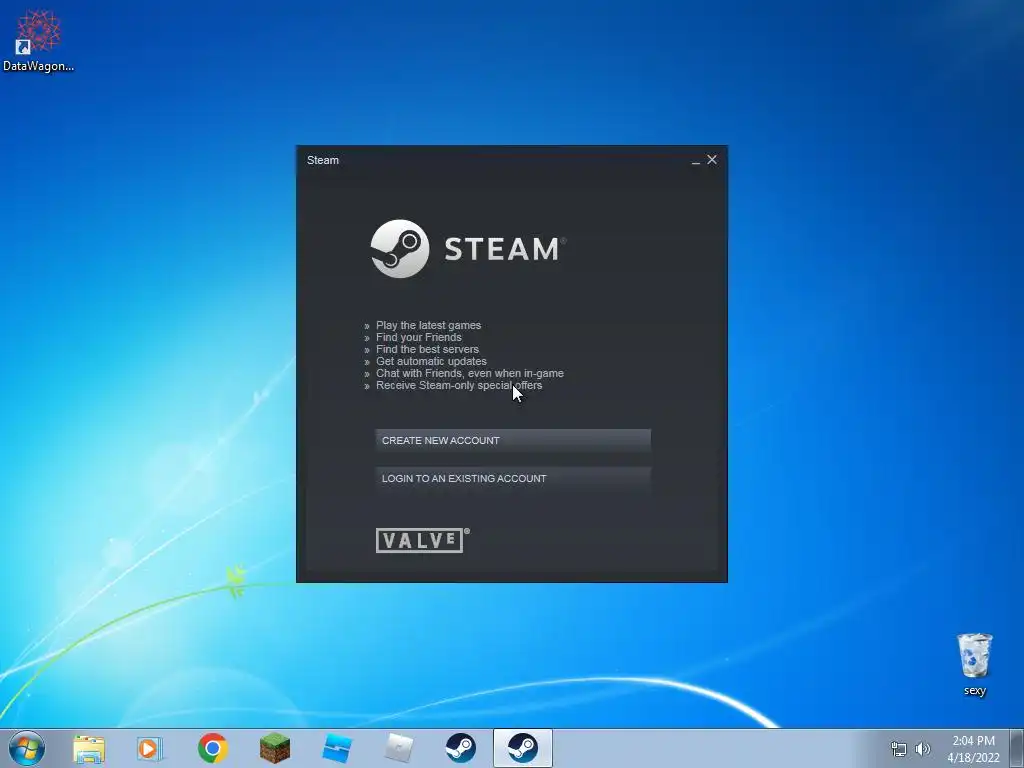Screen dimensions: 1024x768
Task: Click the Create New Account button
Action: 513,440
